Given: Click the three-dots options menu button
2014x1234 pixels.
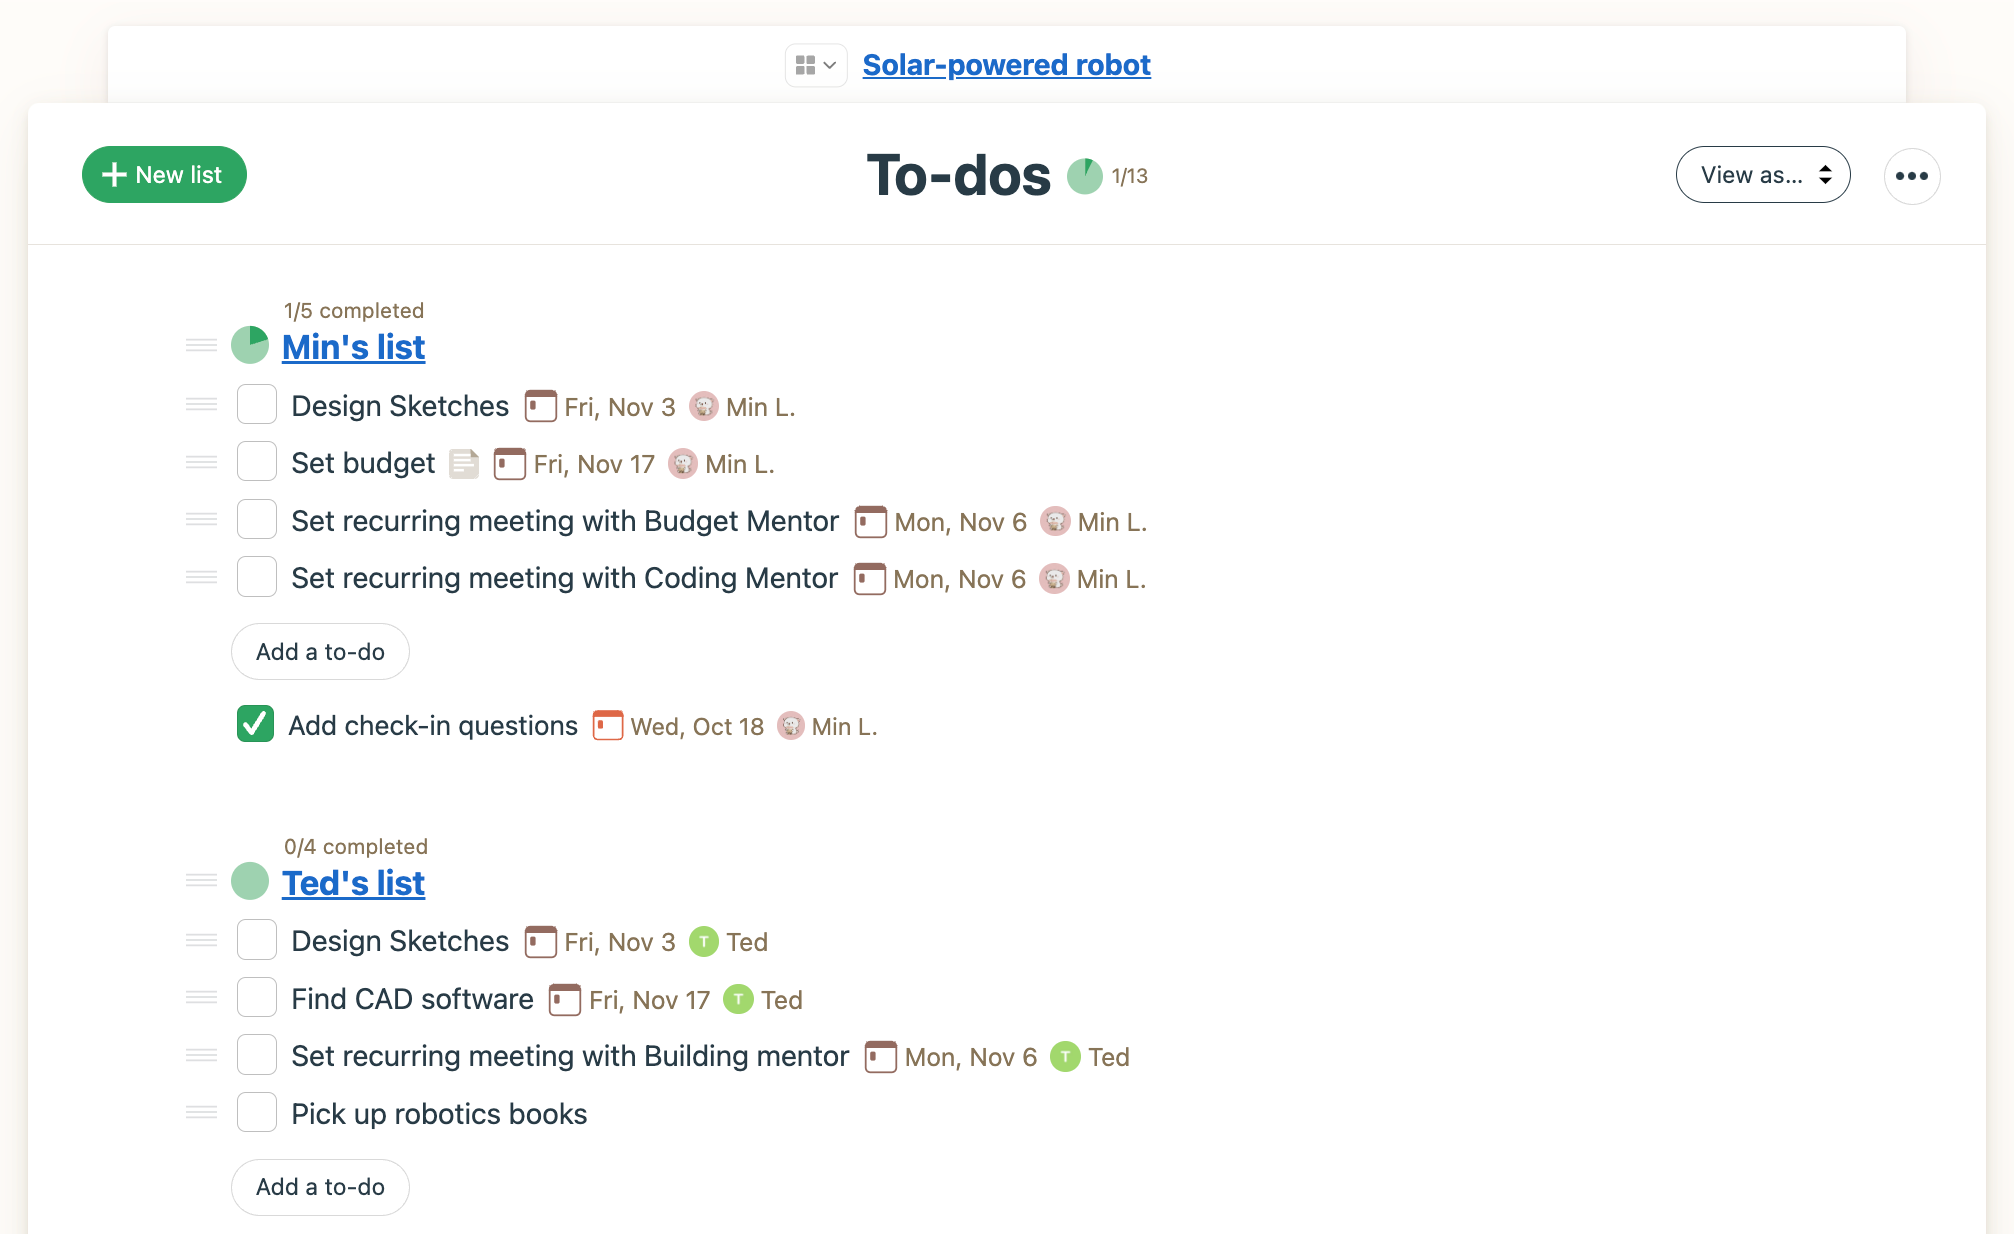Looking at the screenshot, I should click(x=1911, y=176).
